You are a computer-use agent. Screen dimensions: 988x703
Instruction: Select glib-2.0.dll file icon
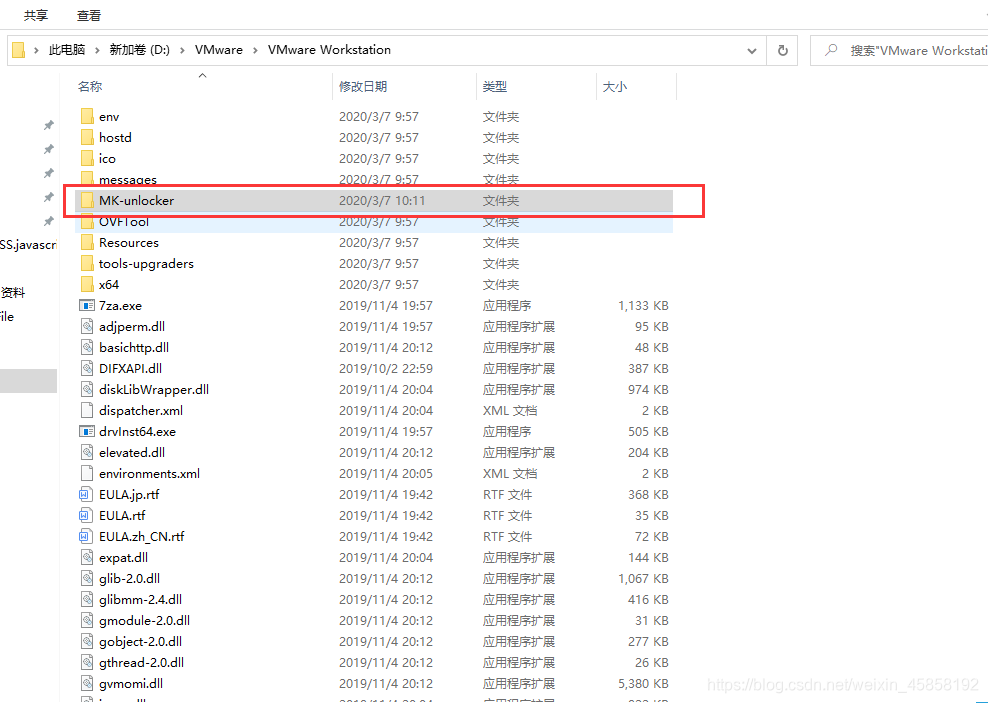pos(87,578)
